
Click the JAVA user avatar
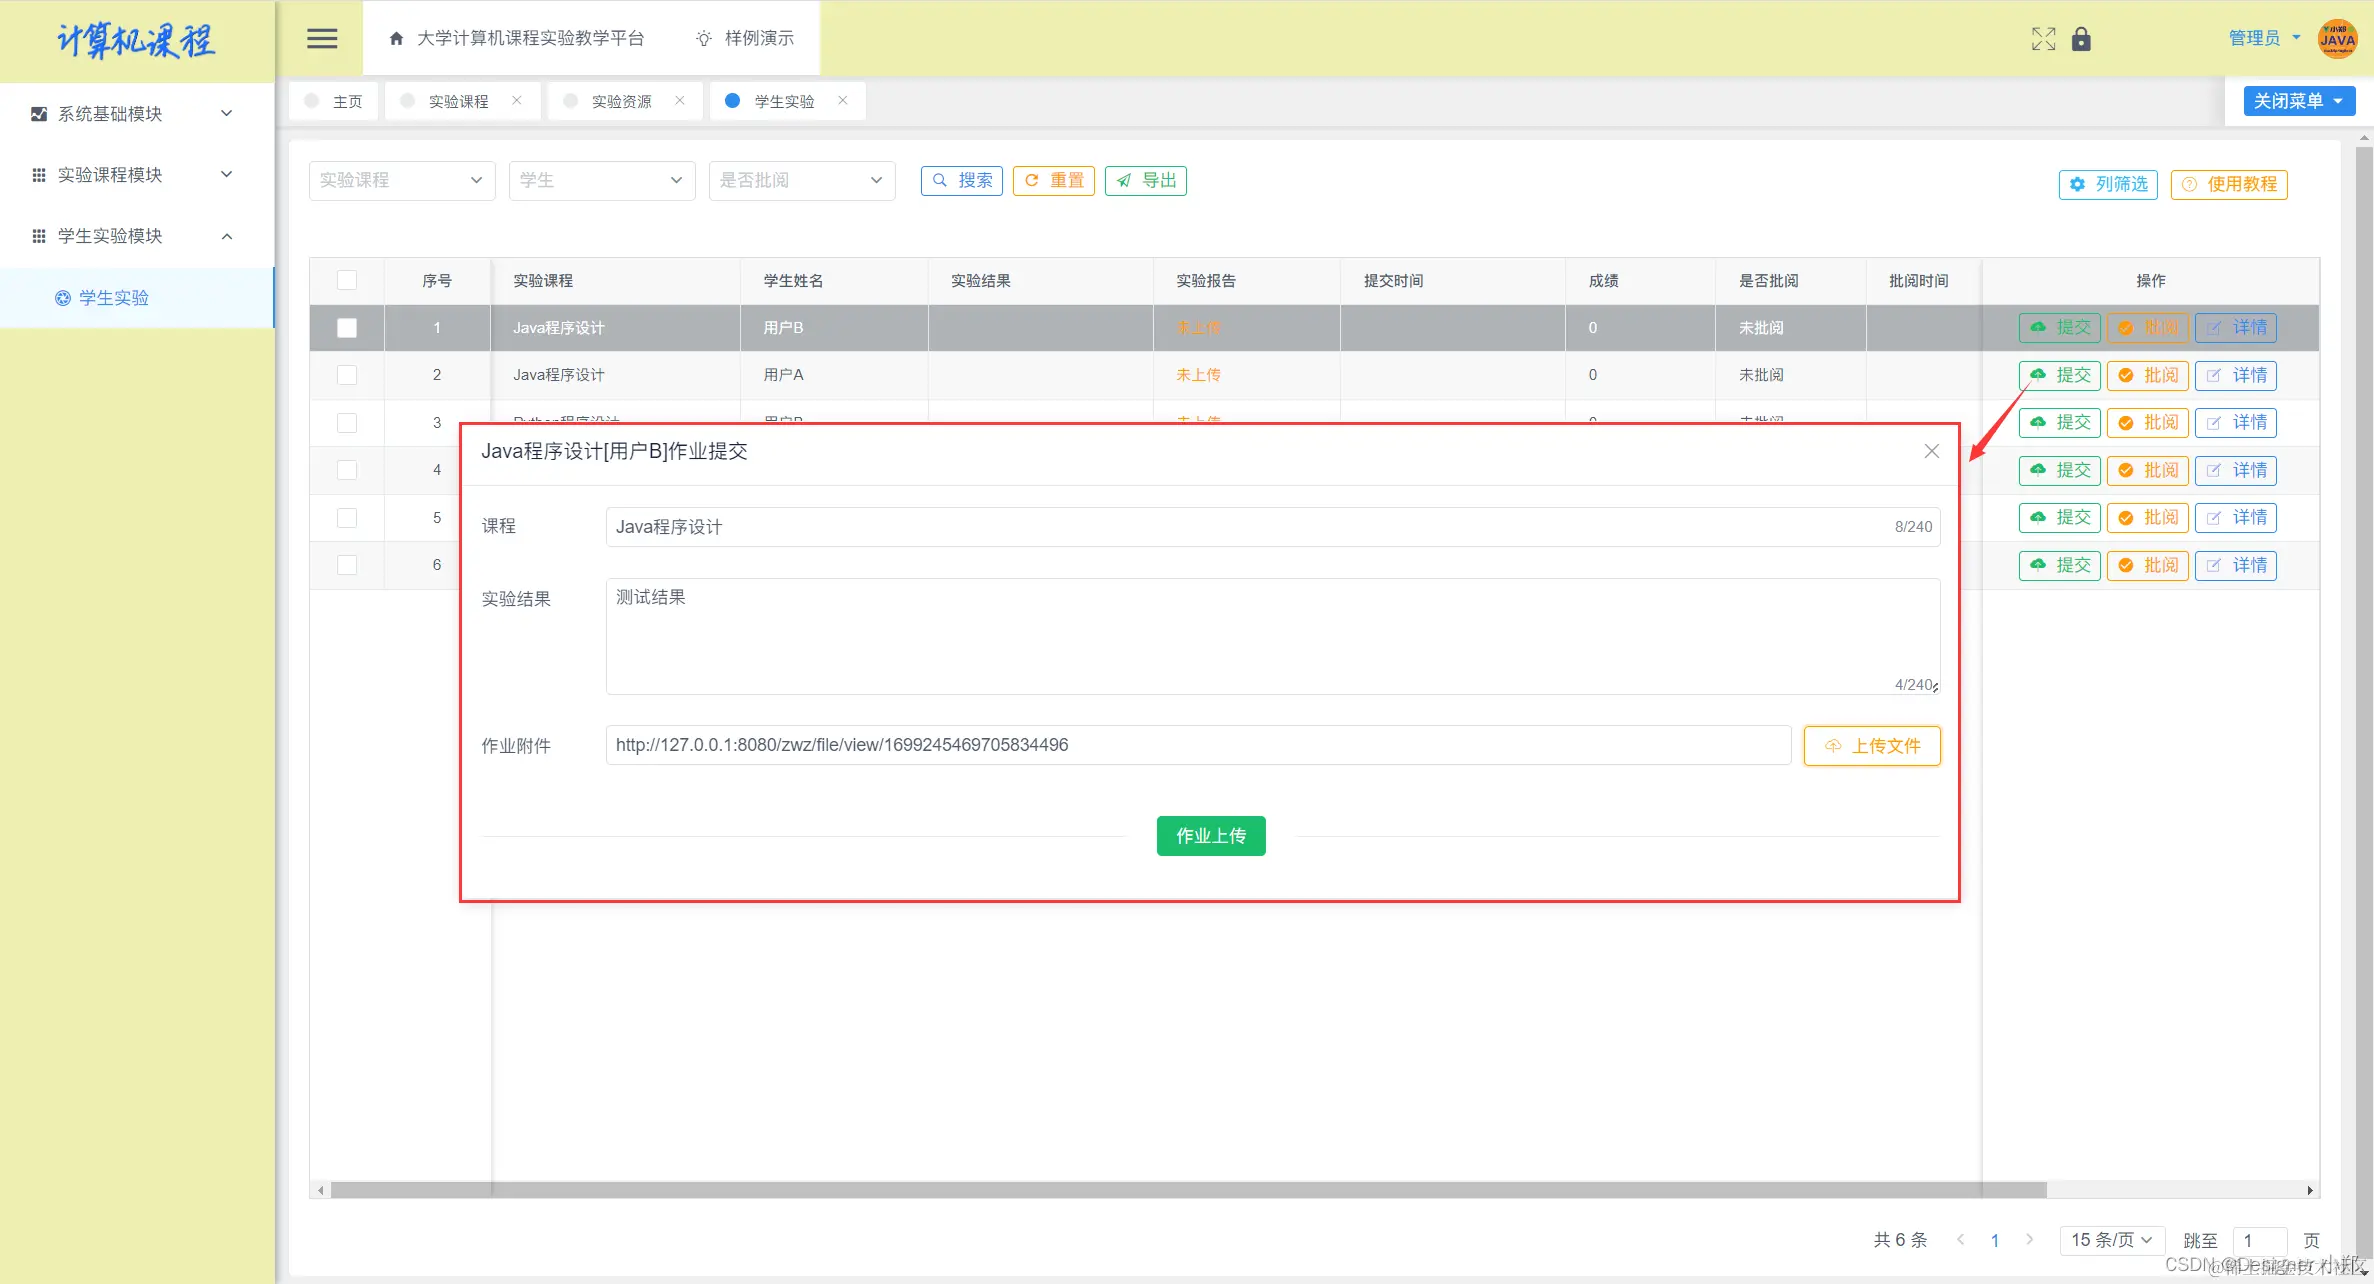click(2337, 39)
